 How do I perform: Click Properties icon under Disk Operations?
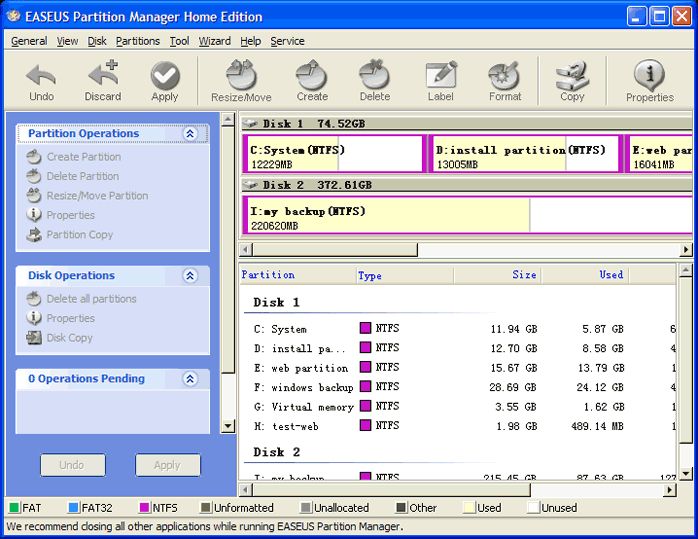click(34, 318)
